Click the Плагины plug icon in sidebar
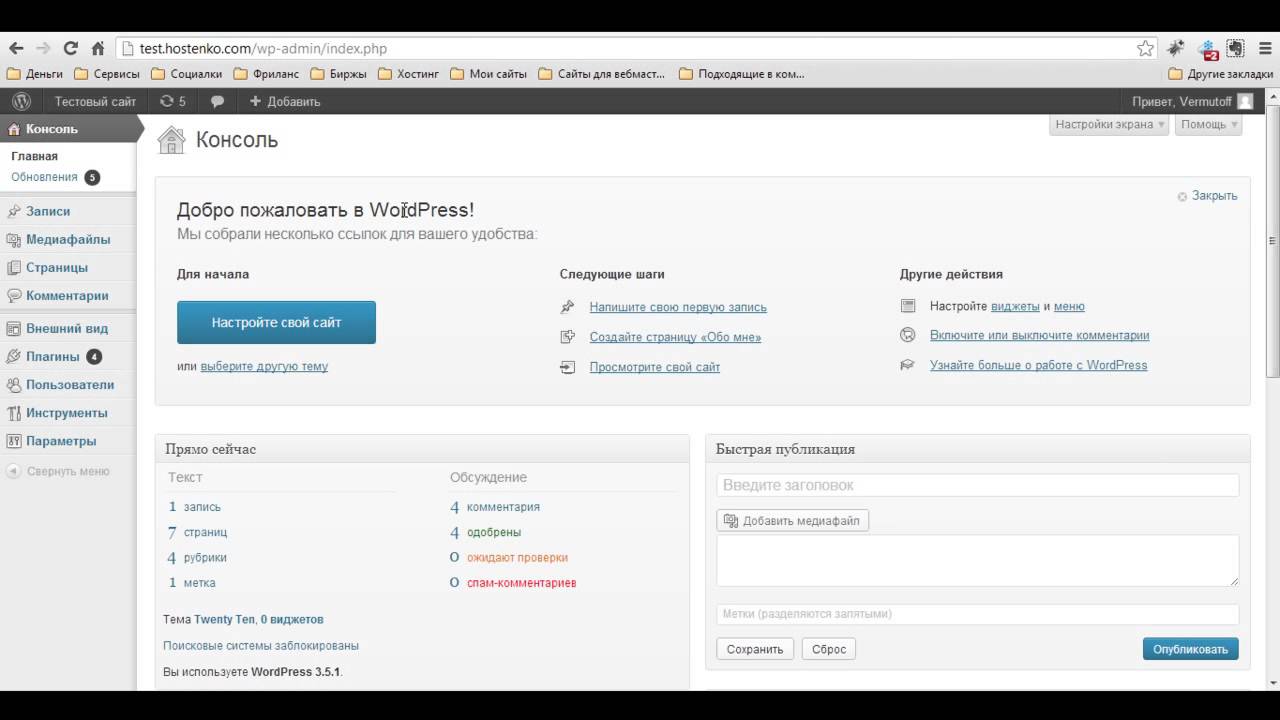 [x=14, y=357]
